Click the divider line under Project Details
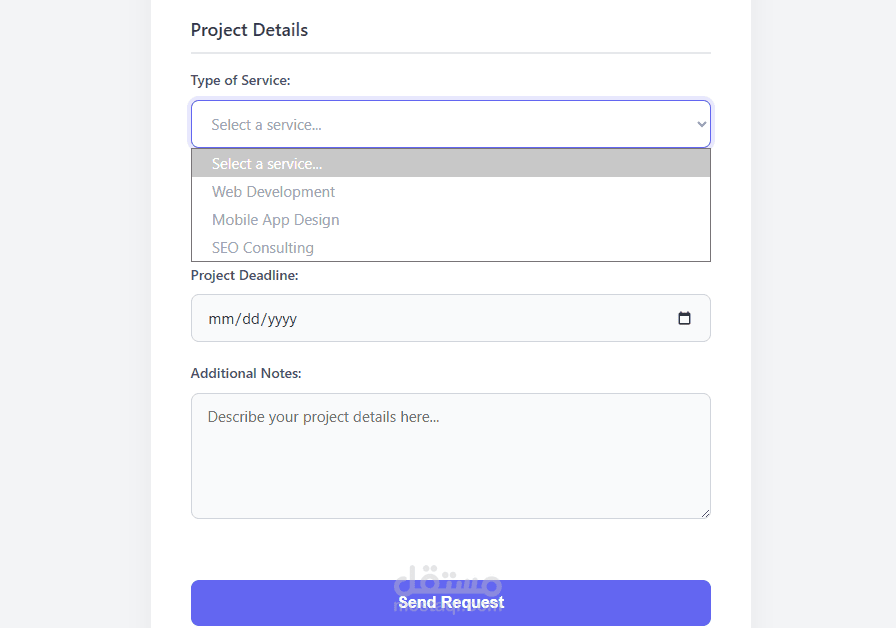Viewport: 896px width, 628px height. (x=450, y=53)
